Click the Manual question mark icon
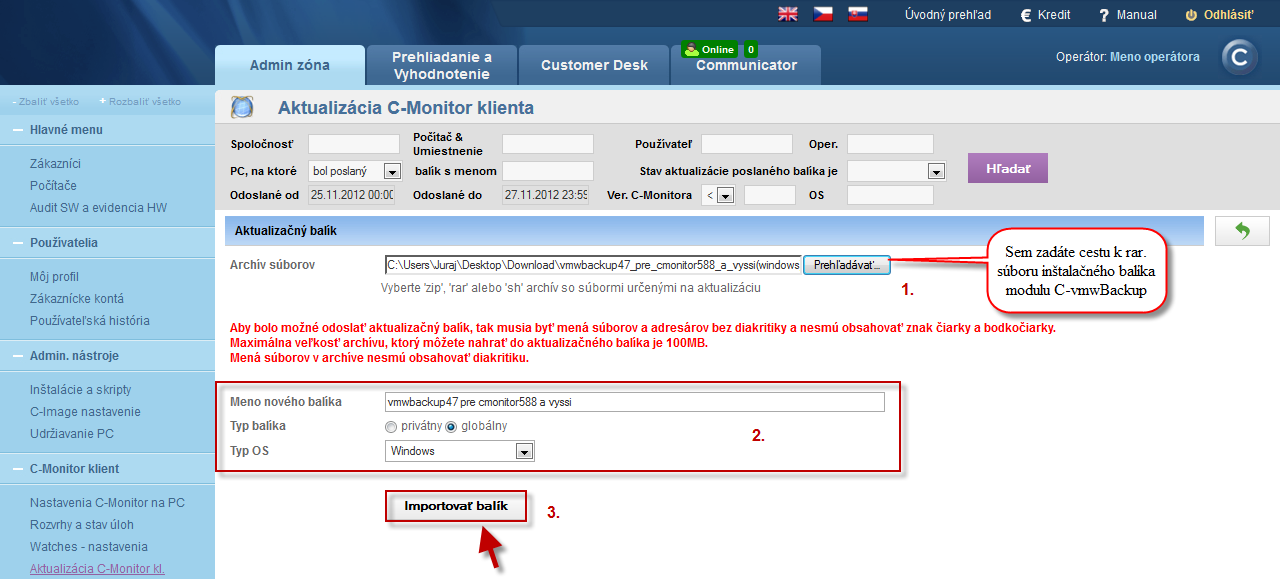This screenshot has width=1280, height=579. [x=1104, y=15]
